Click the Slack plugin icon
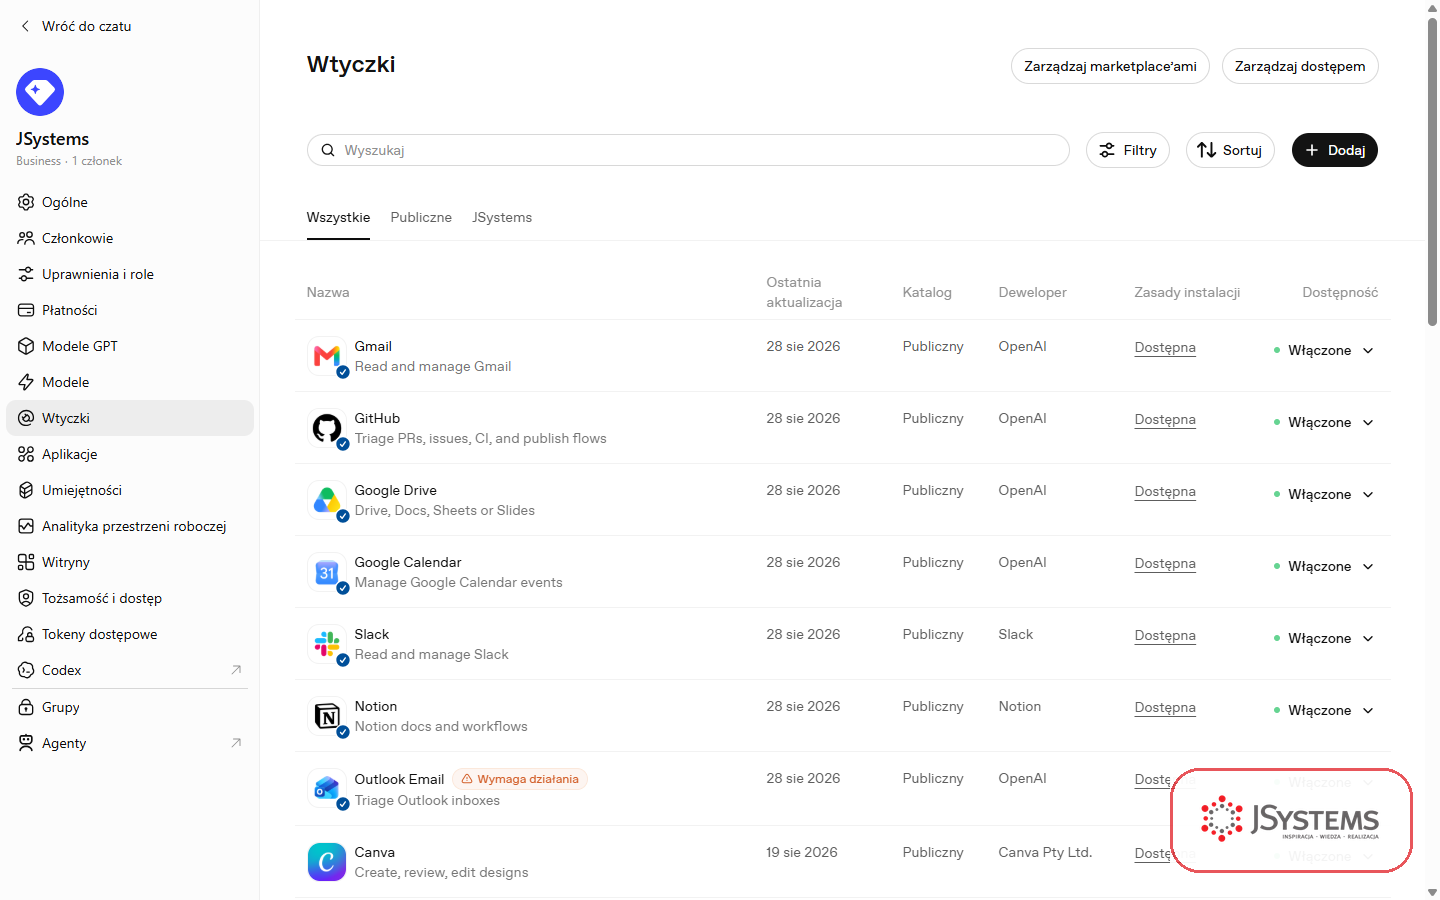The width and height of the screenshot is (1440, 900). coord(327,644)
